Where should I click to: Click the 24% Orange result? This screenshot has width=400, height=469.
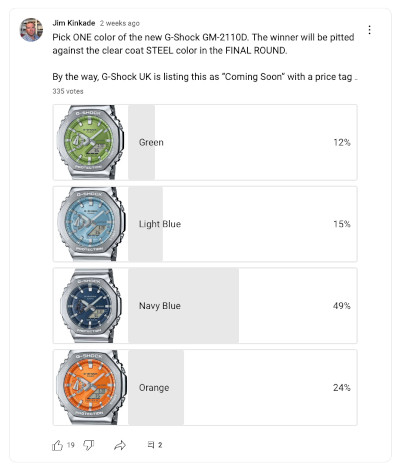[342, 387]
